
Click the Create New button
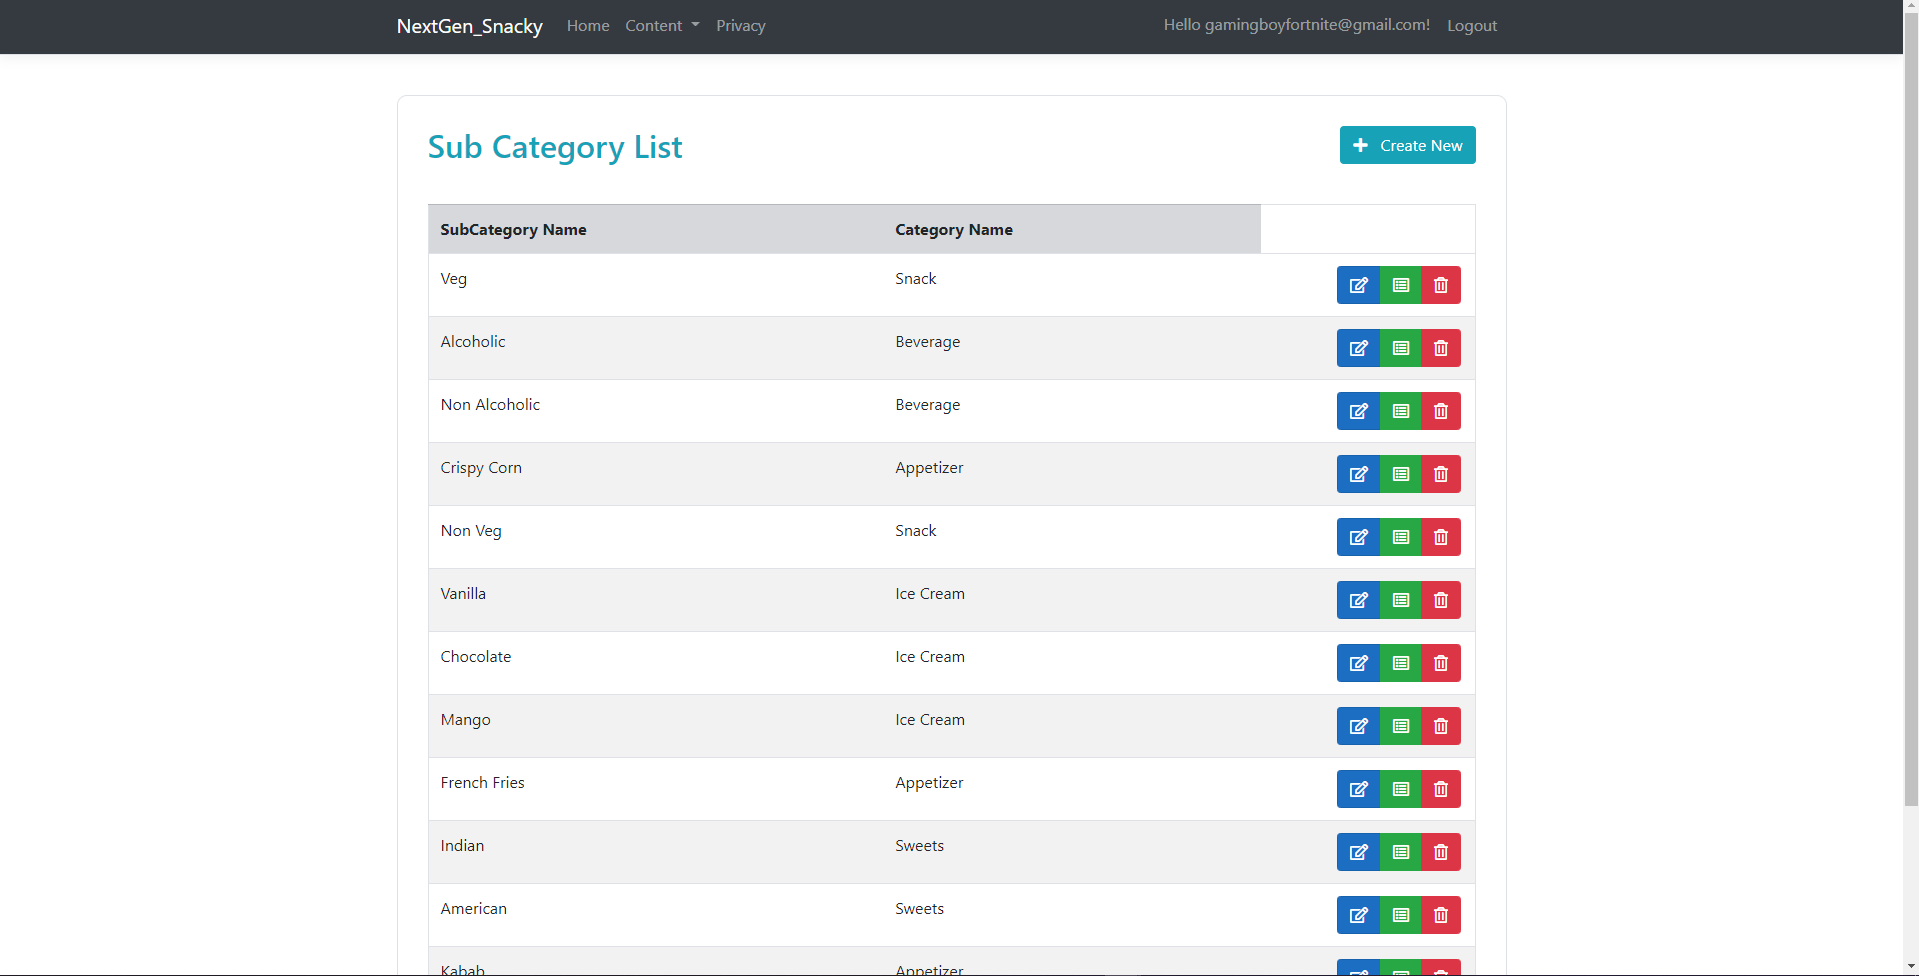[x=1407, y=145]
